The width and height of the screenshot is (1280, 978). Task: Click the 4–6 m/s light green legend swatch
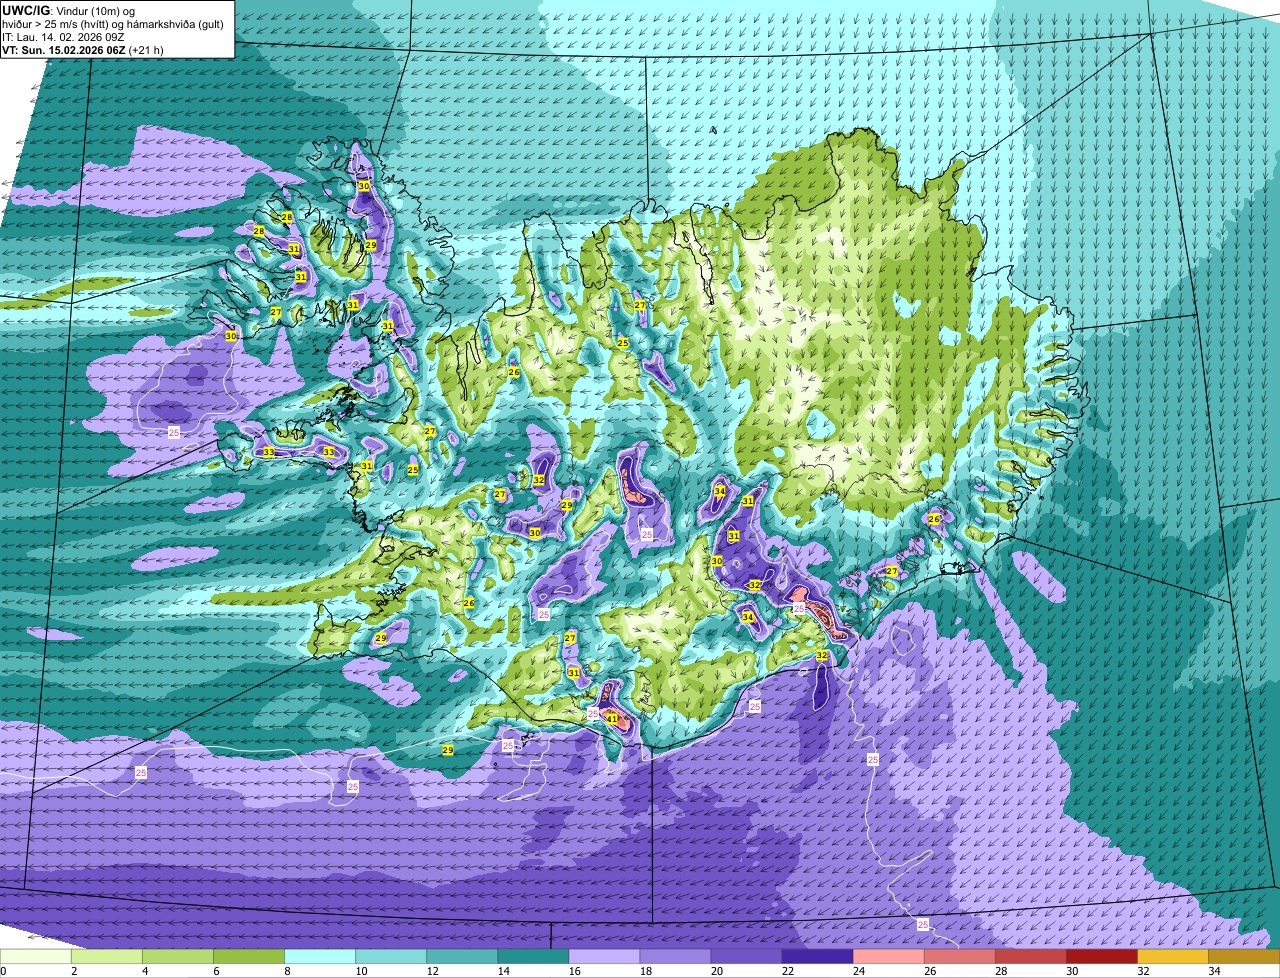[x=178, y=956]
